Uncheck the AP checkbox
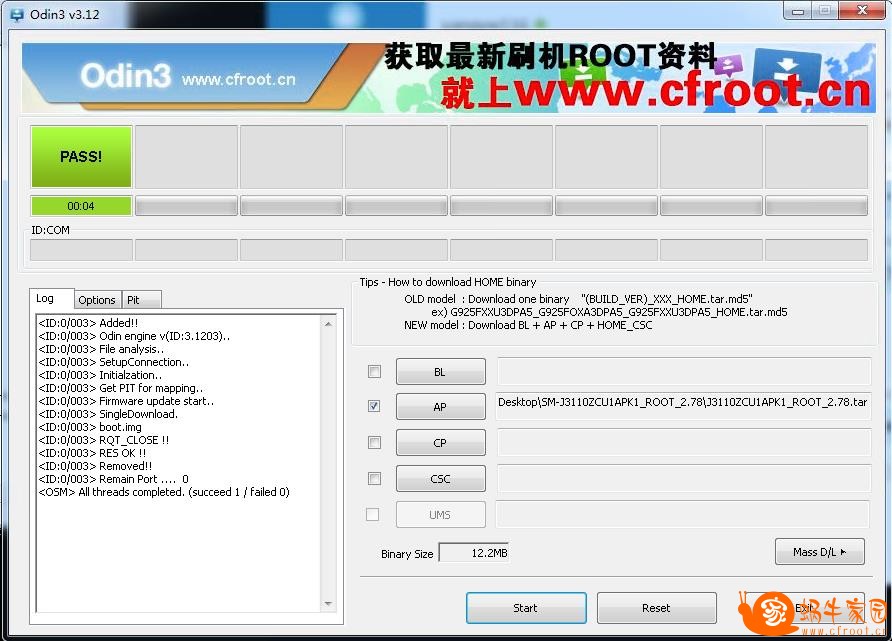The height and width of the screenshot is (641, 892). coord(374,406)
